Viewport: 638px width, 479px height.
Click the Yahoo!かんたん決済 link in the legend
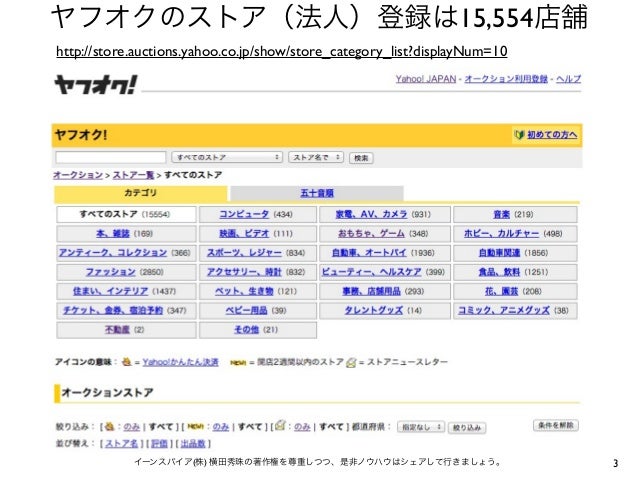pos(180,362)
